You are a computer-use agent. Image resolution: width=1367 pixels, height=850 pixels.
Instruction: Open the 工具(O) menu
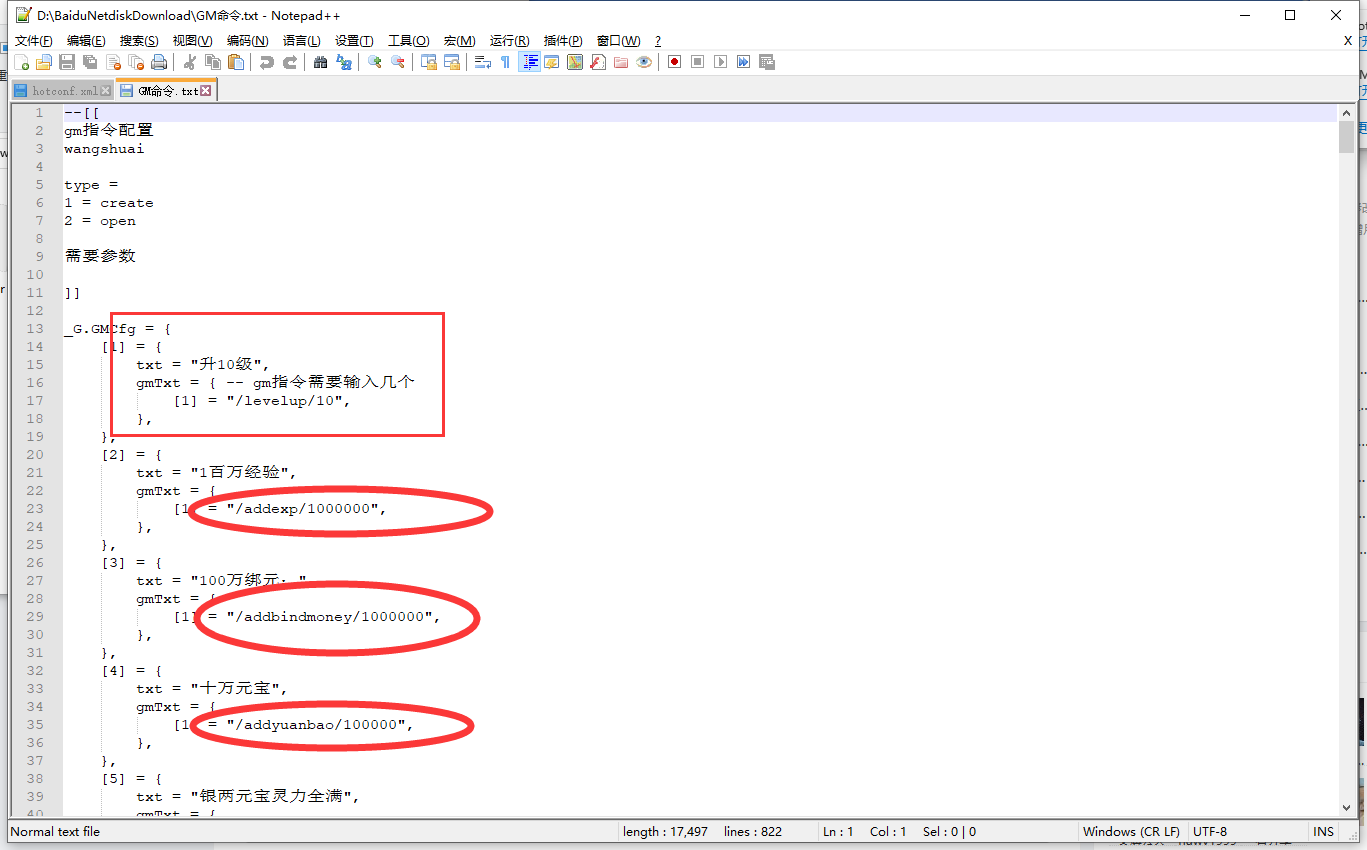click(x=408, y=41)
